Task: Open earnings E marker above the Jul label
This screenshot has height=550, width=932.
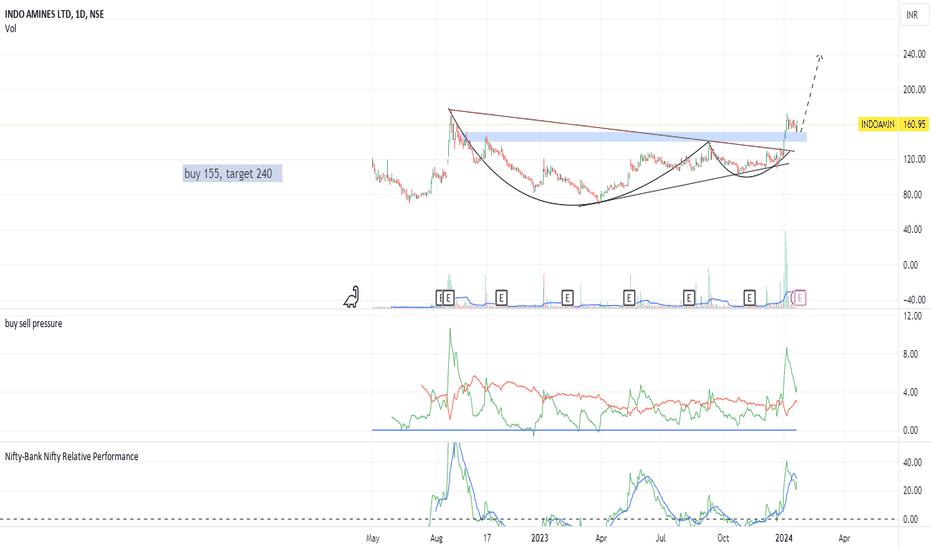Action: [689, 298]
